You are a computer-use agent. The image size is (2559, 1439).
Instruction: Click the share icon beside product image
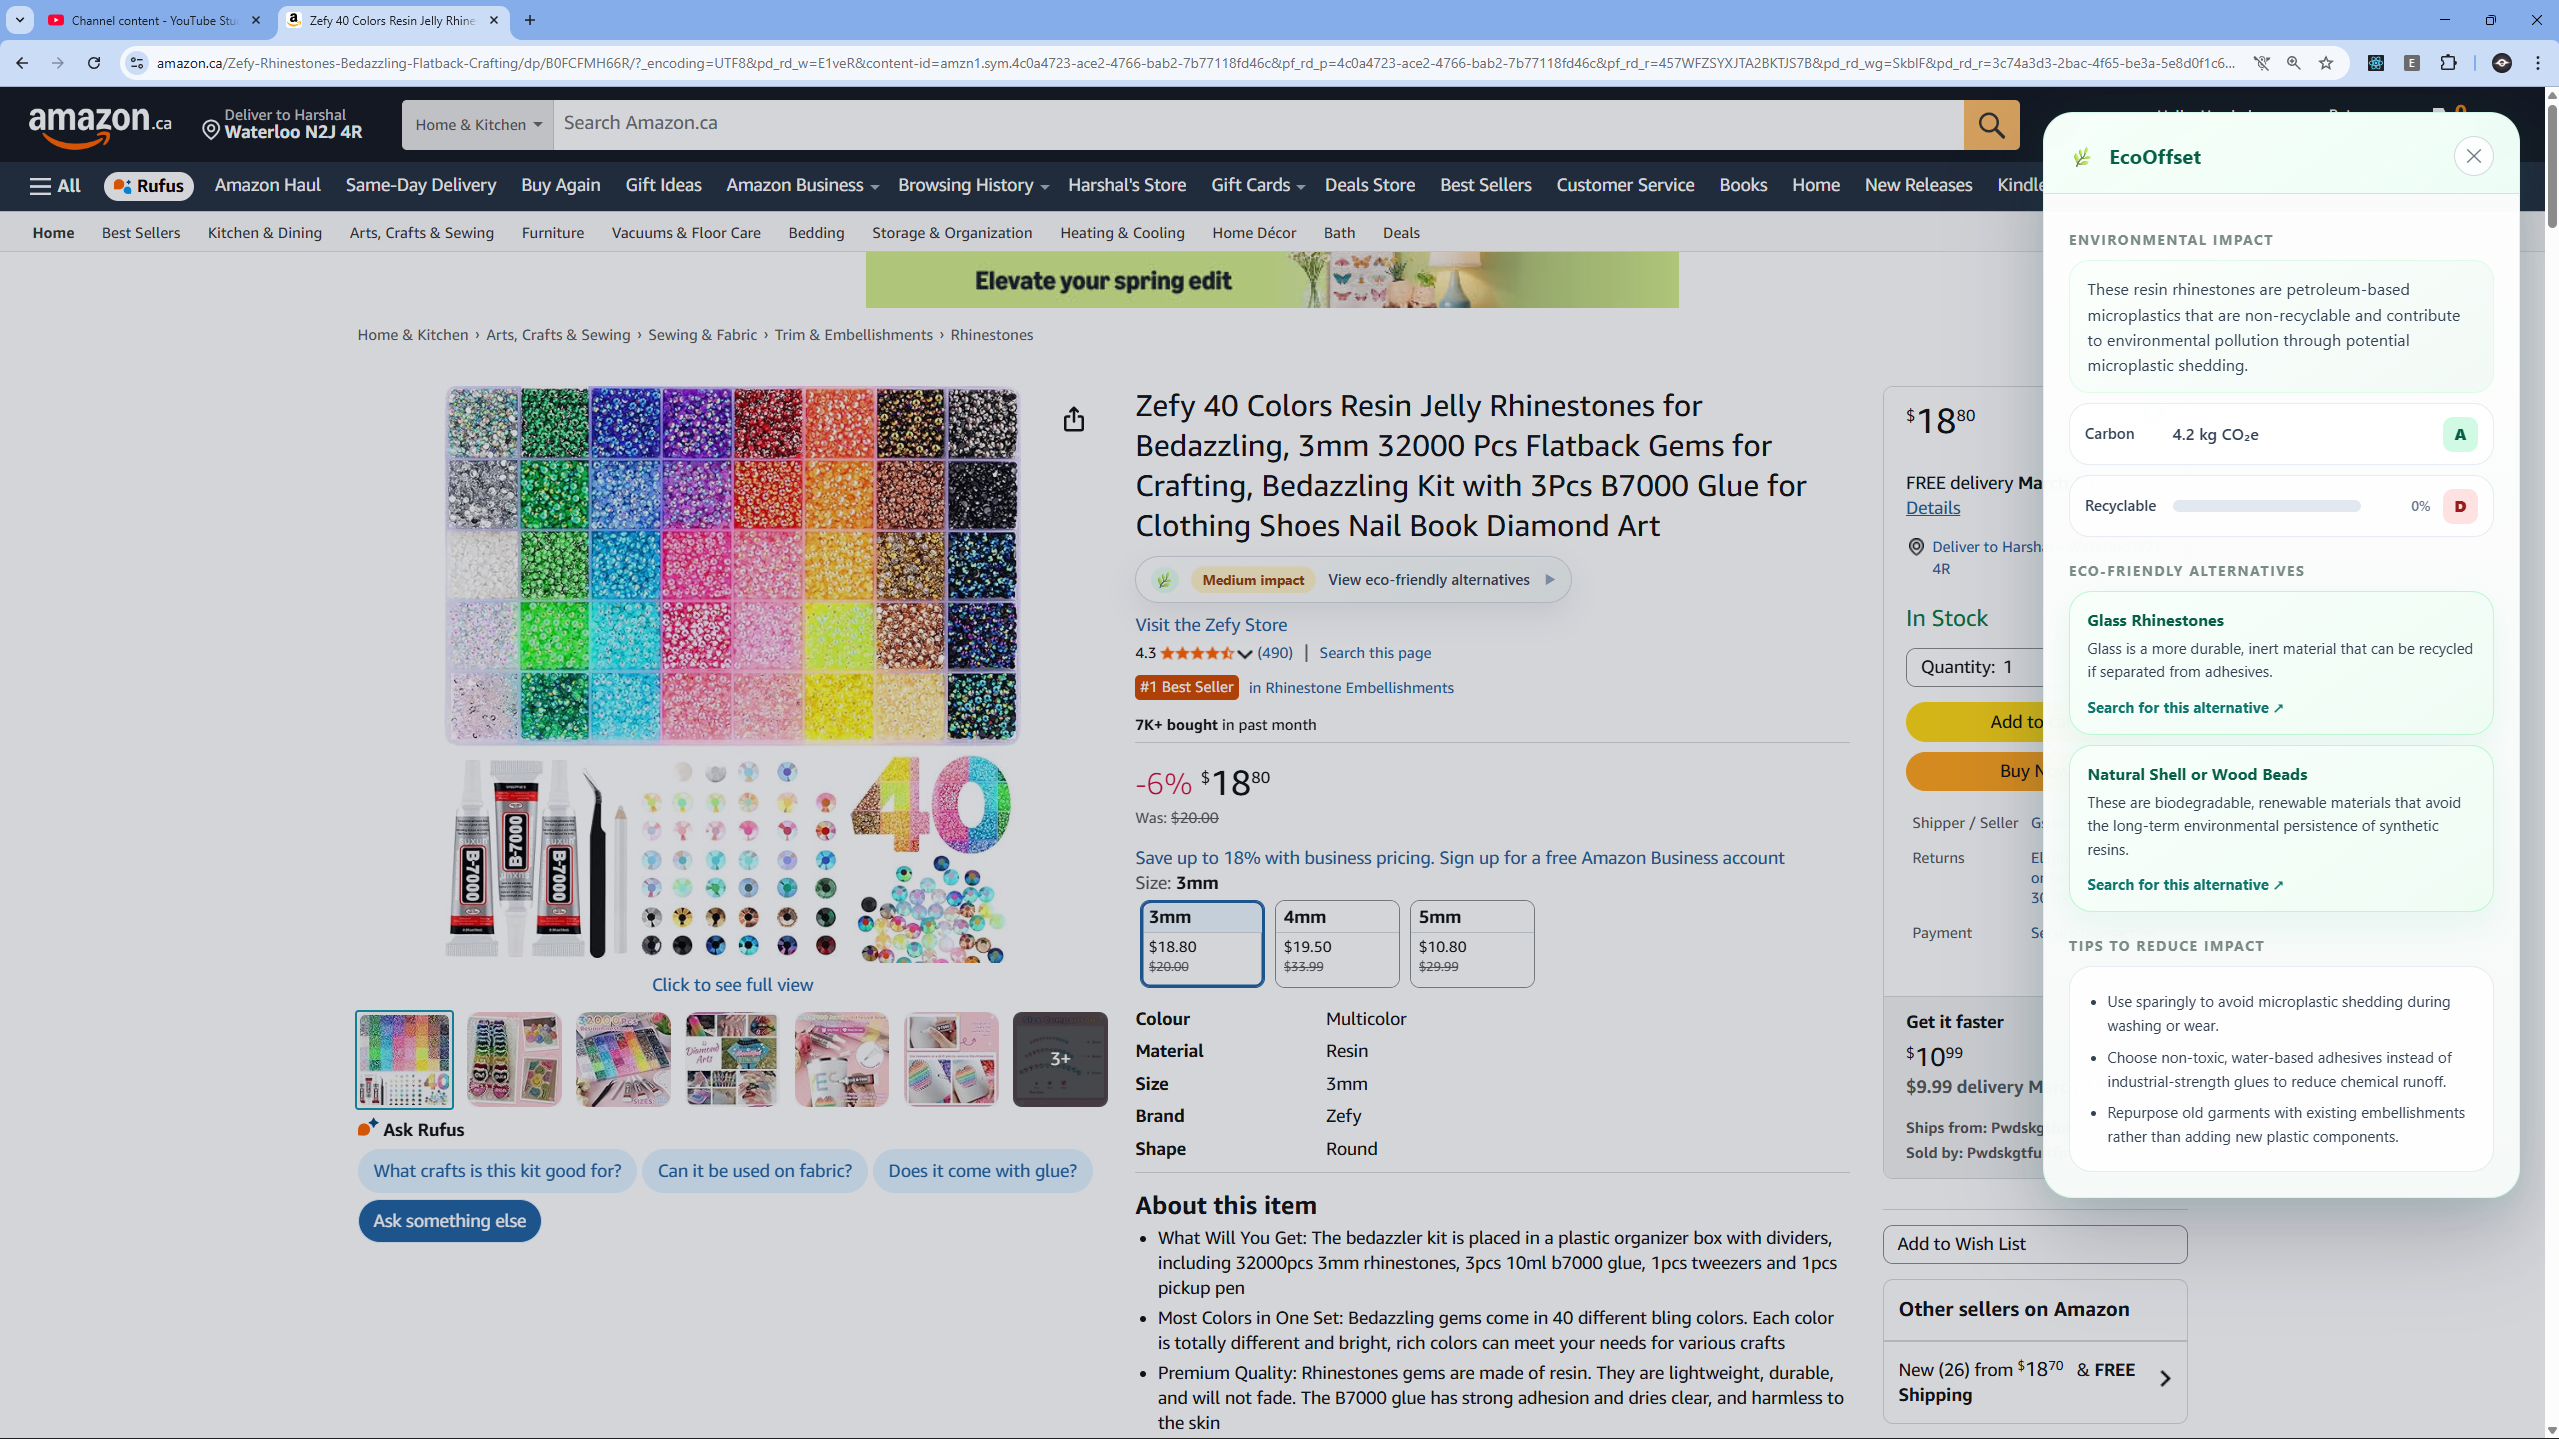(x=1073, y=420)
